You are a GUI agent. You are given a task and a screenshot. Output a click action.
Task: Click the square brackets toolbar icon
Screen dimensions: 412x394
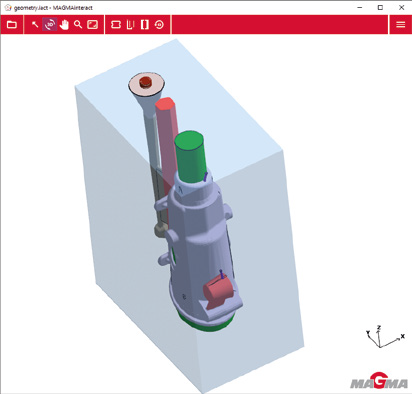coord(145,25)
